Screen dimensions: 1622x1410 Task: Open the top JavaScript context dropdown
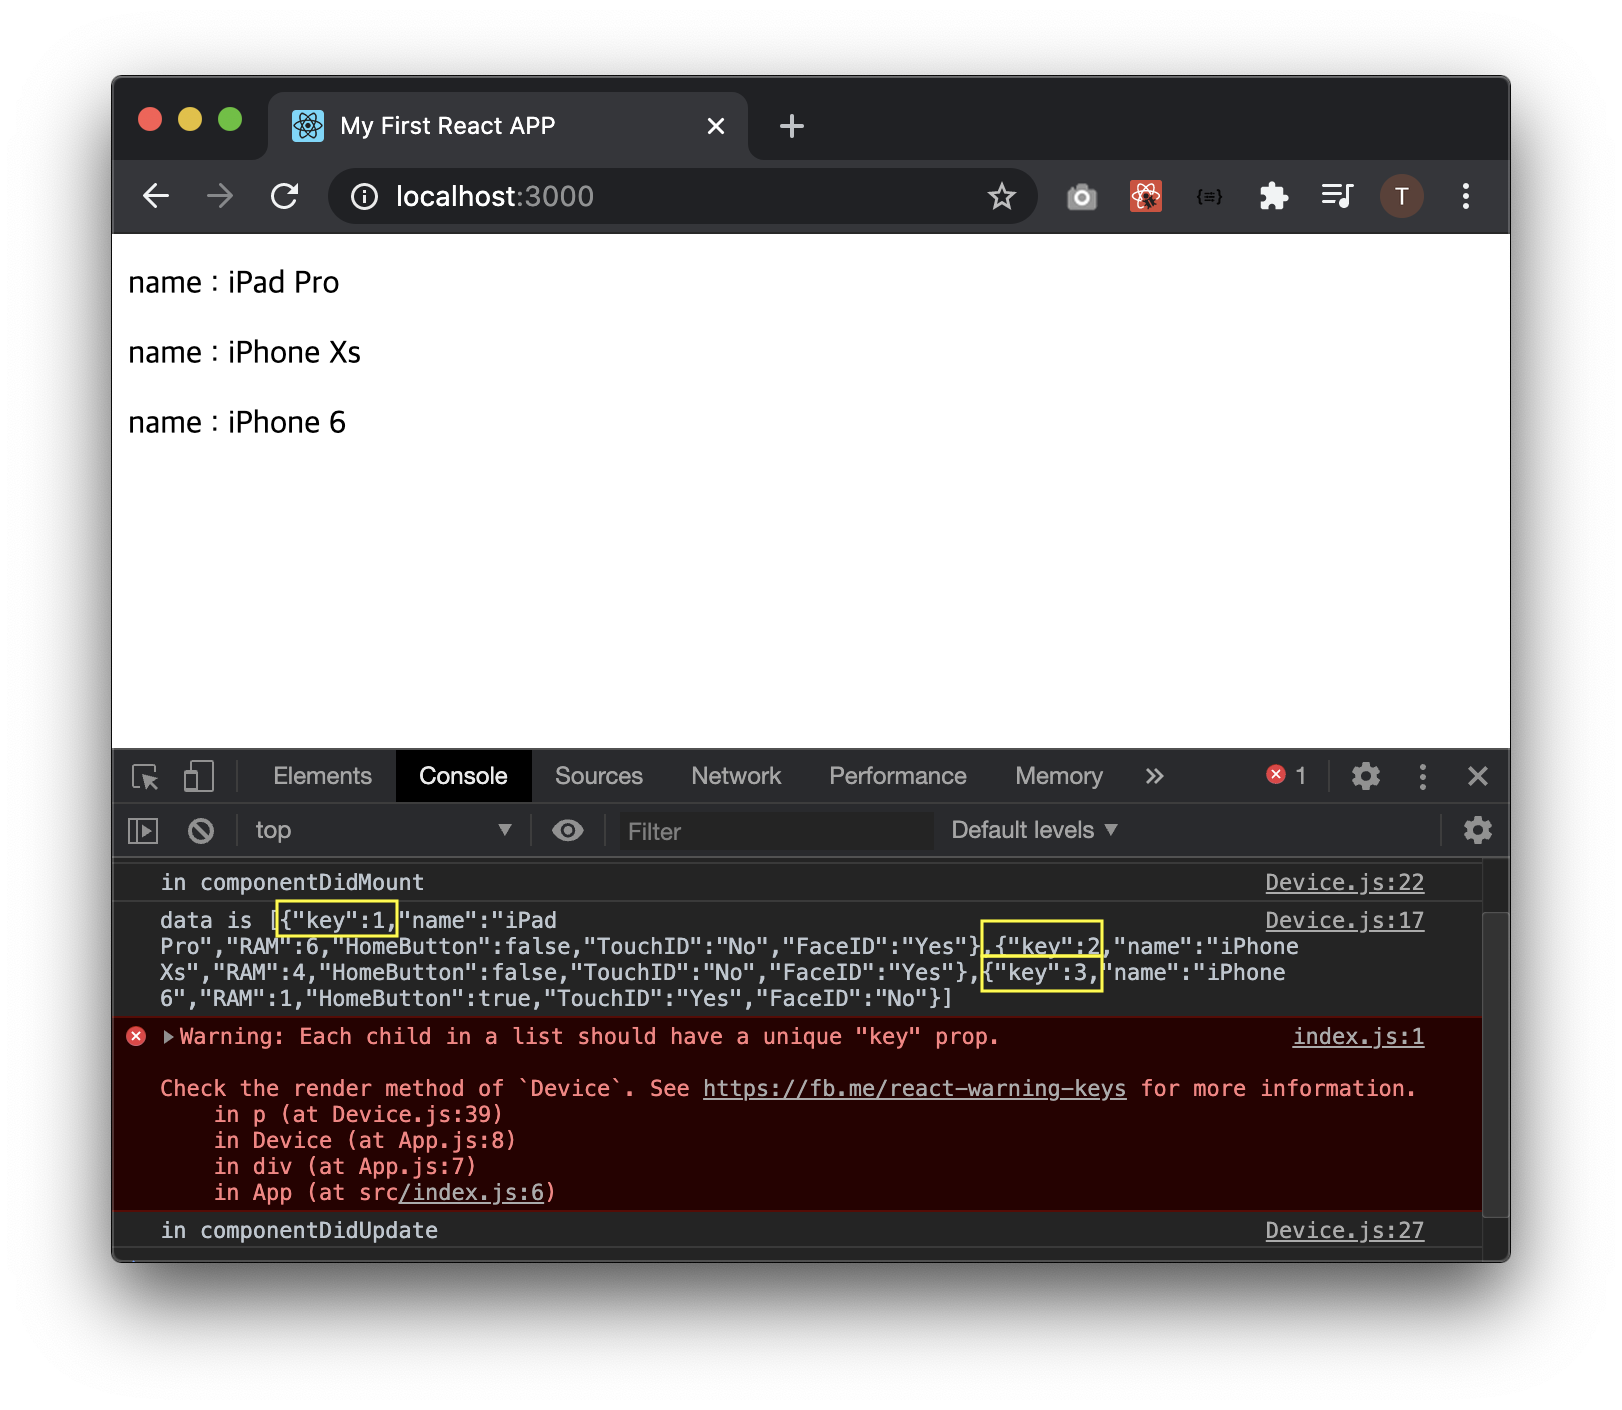tap(384, 830)
